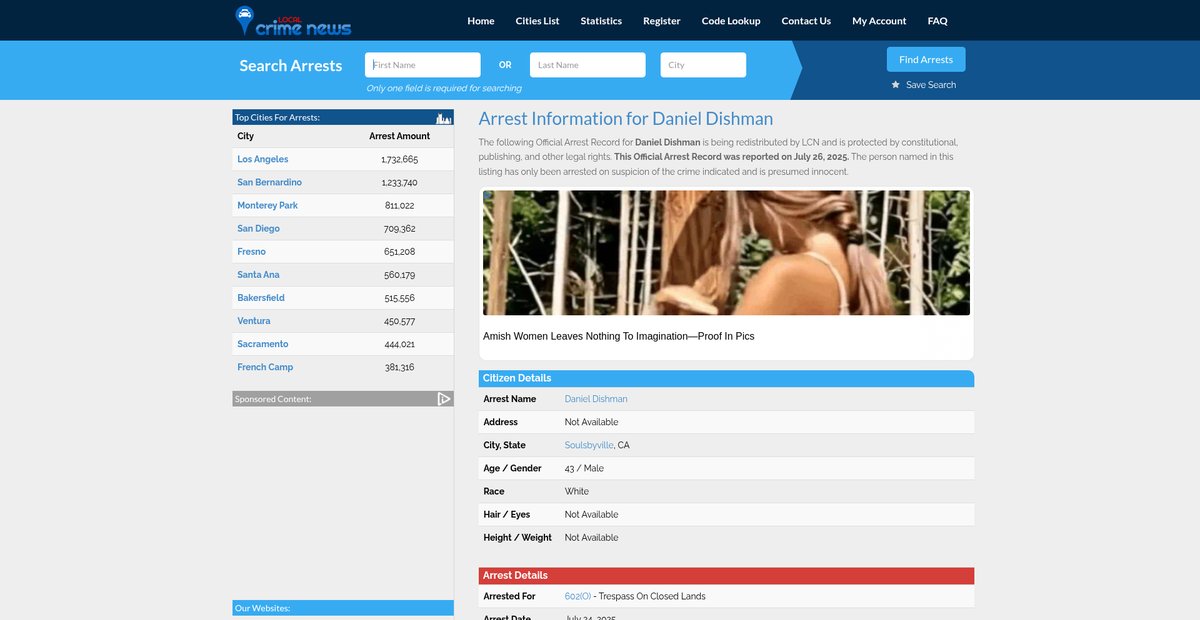Open the Monterey Park city link
This screenshot has height=620, width=1200.
268,205
